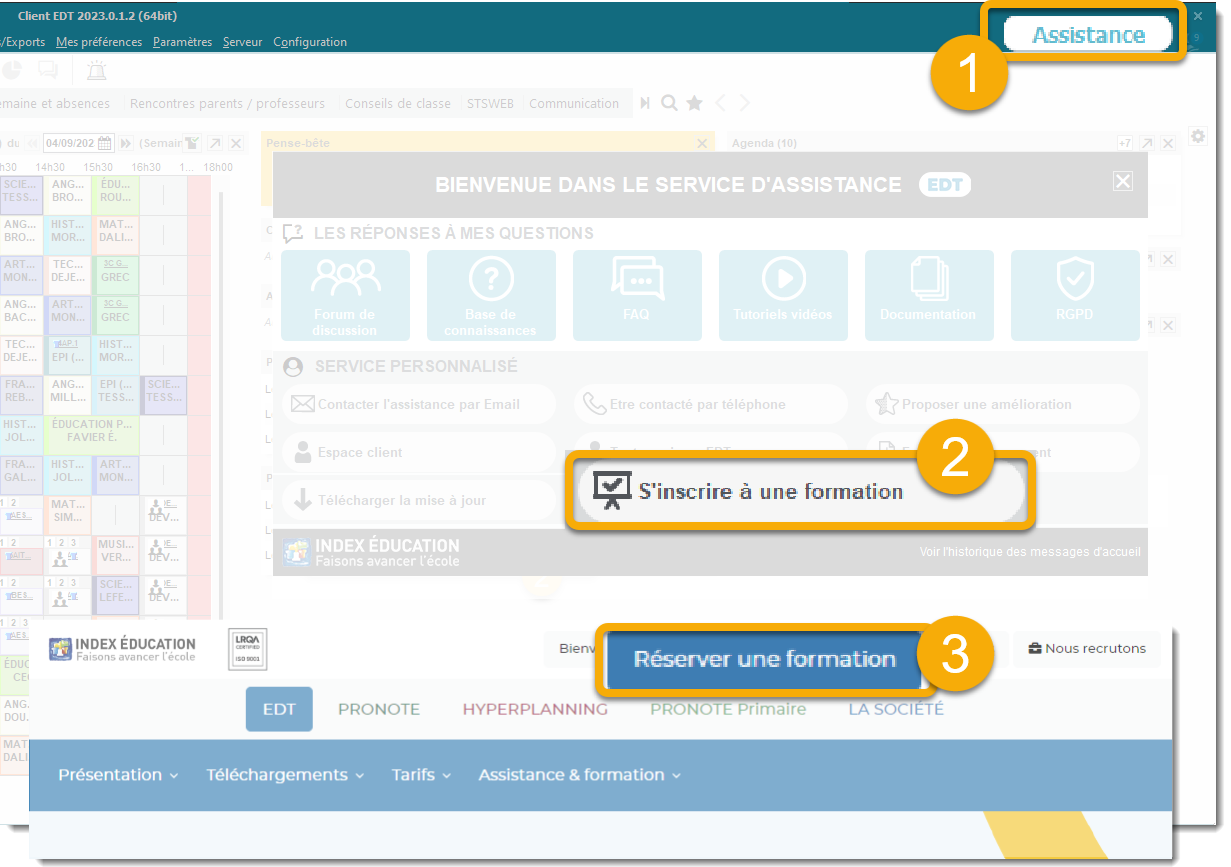Viewport: 1231px width, 867px height.
Task: Close the assistance service dialog
Action: tap(1123, 180)
